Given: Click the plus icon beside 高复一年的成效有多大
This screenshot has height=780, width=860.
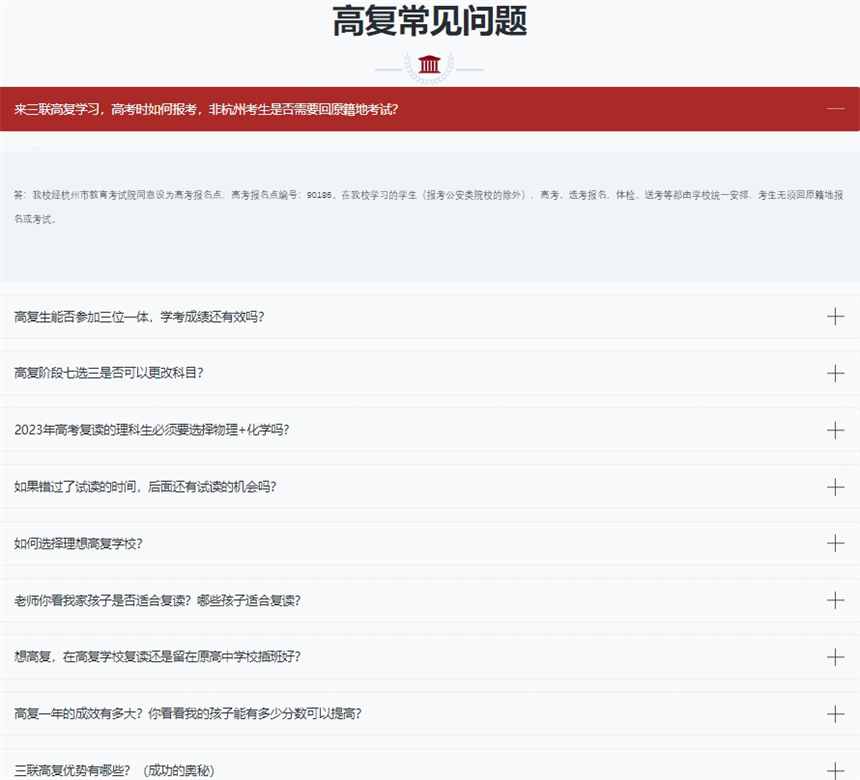Looking at the screenshot, I should (836, 714).
